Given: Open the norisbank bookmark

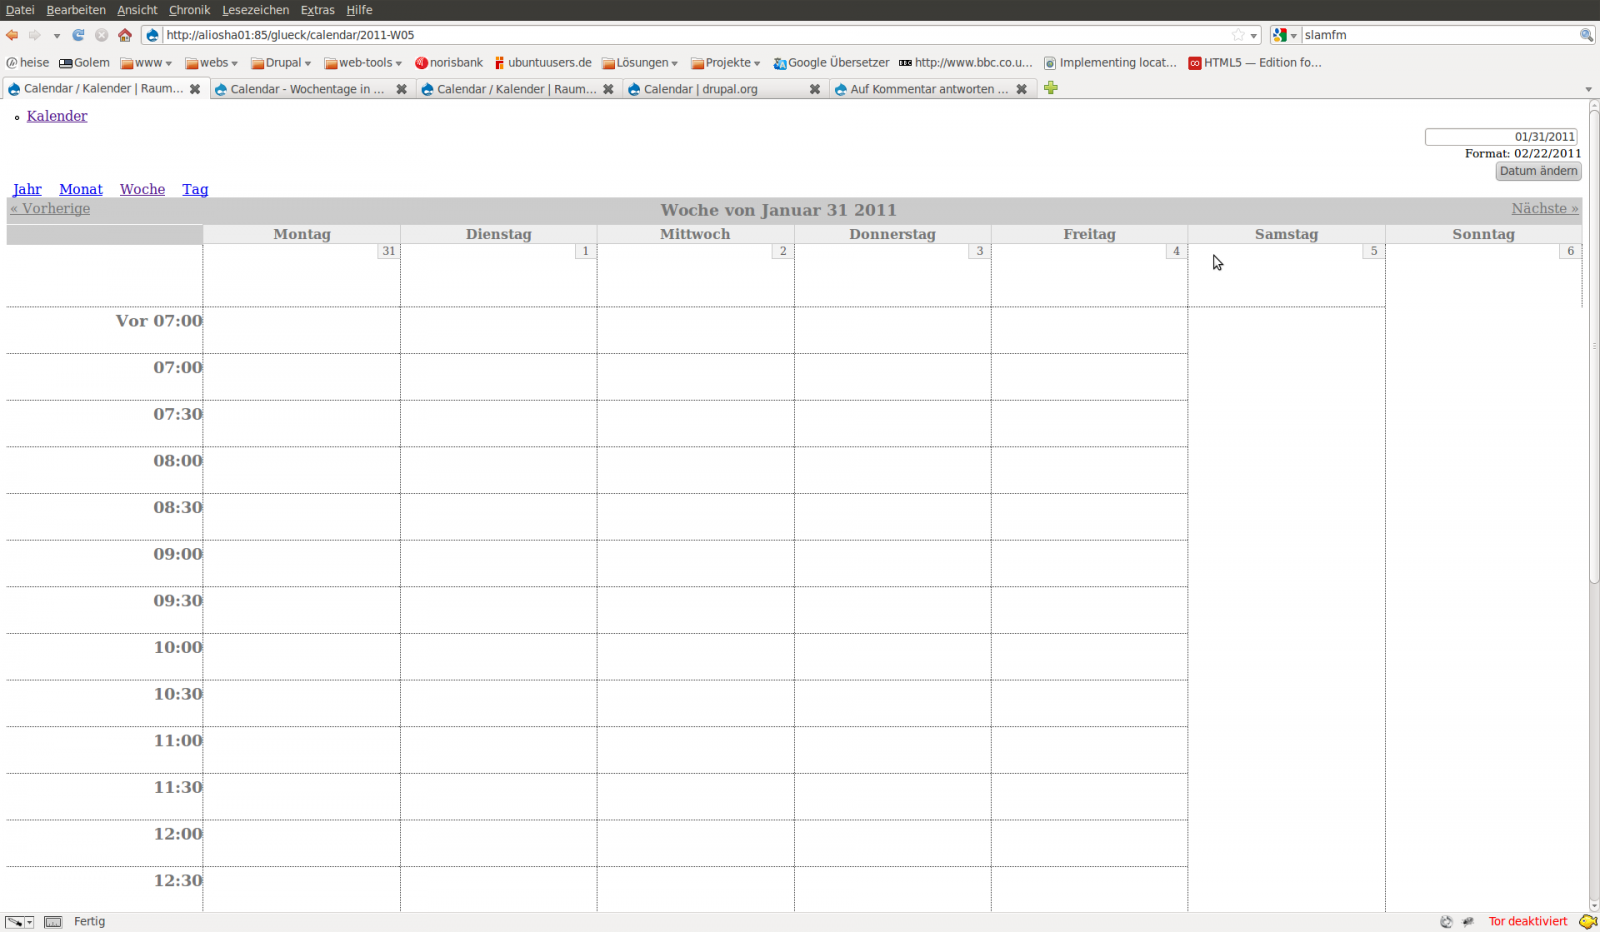Looking at the screenshot, I should (449, 63).
